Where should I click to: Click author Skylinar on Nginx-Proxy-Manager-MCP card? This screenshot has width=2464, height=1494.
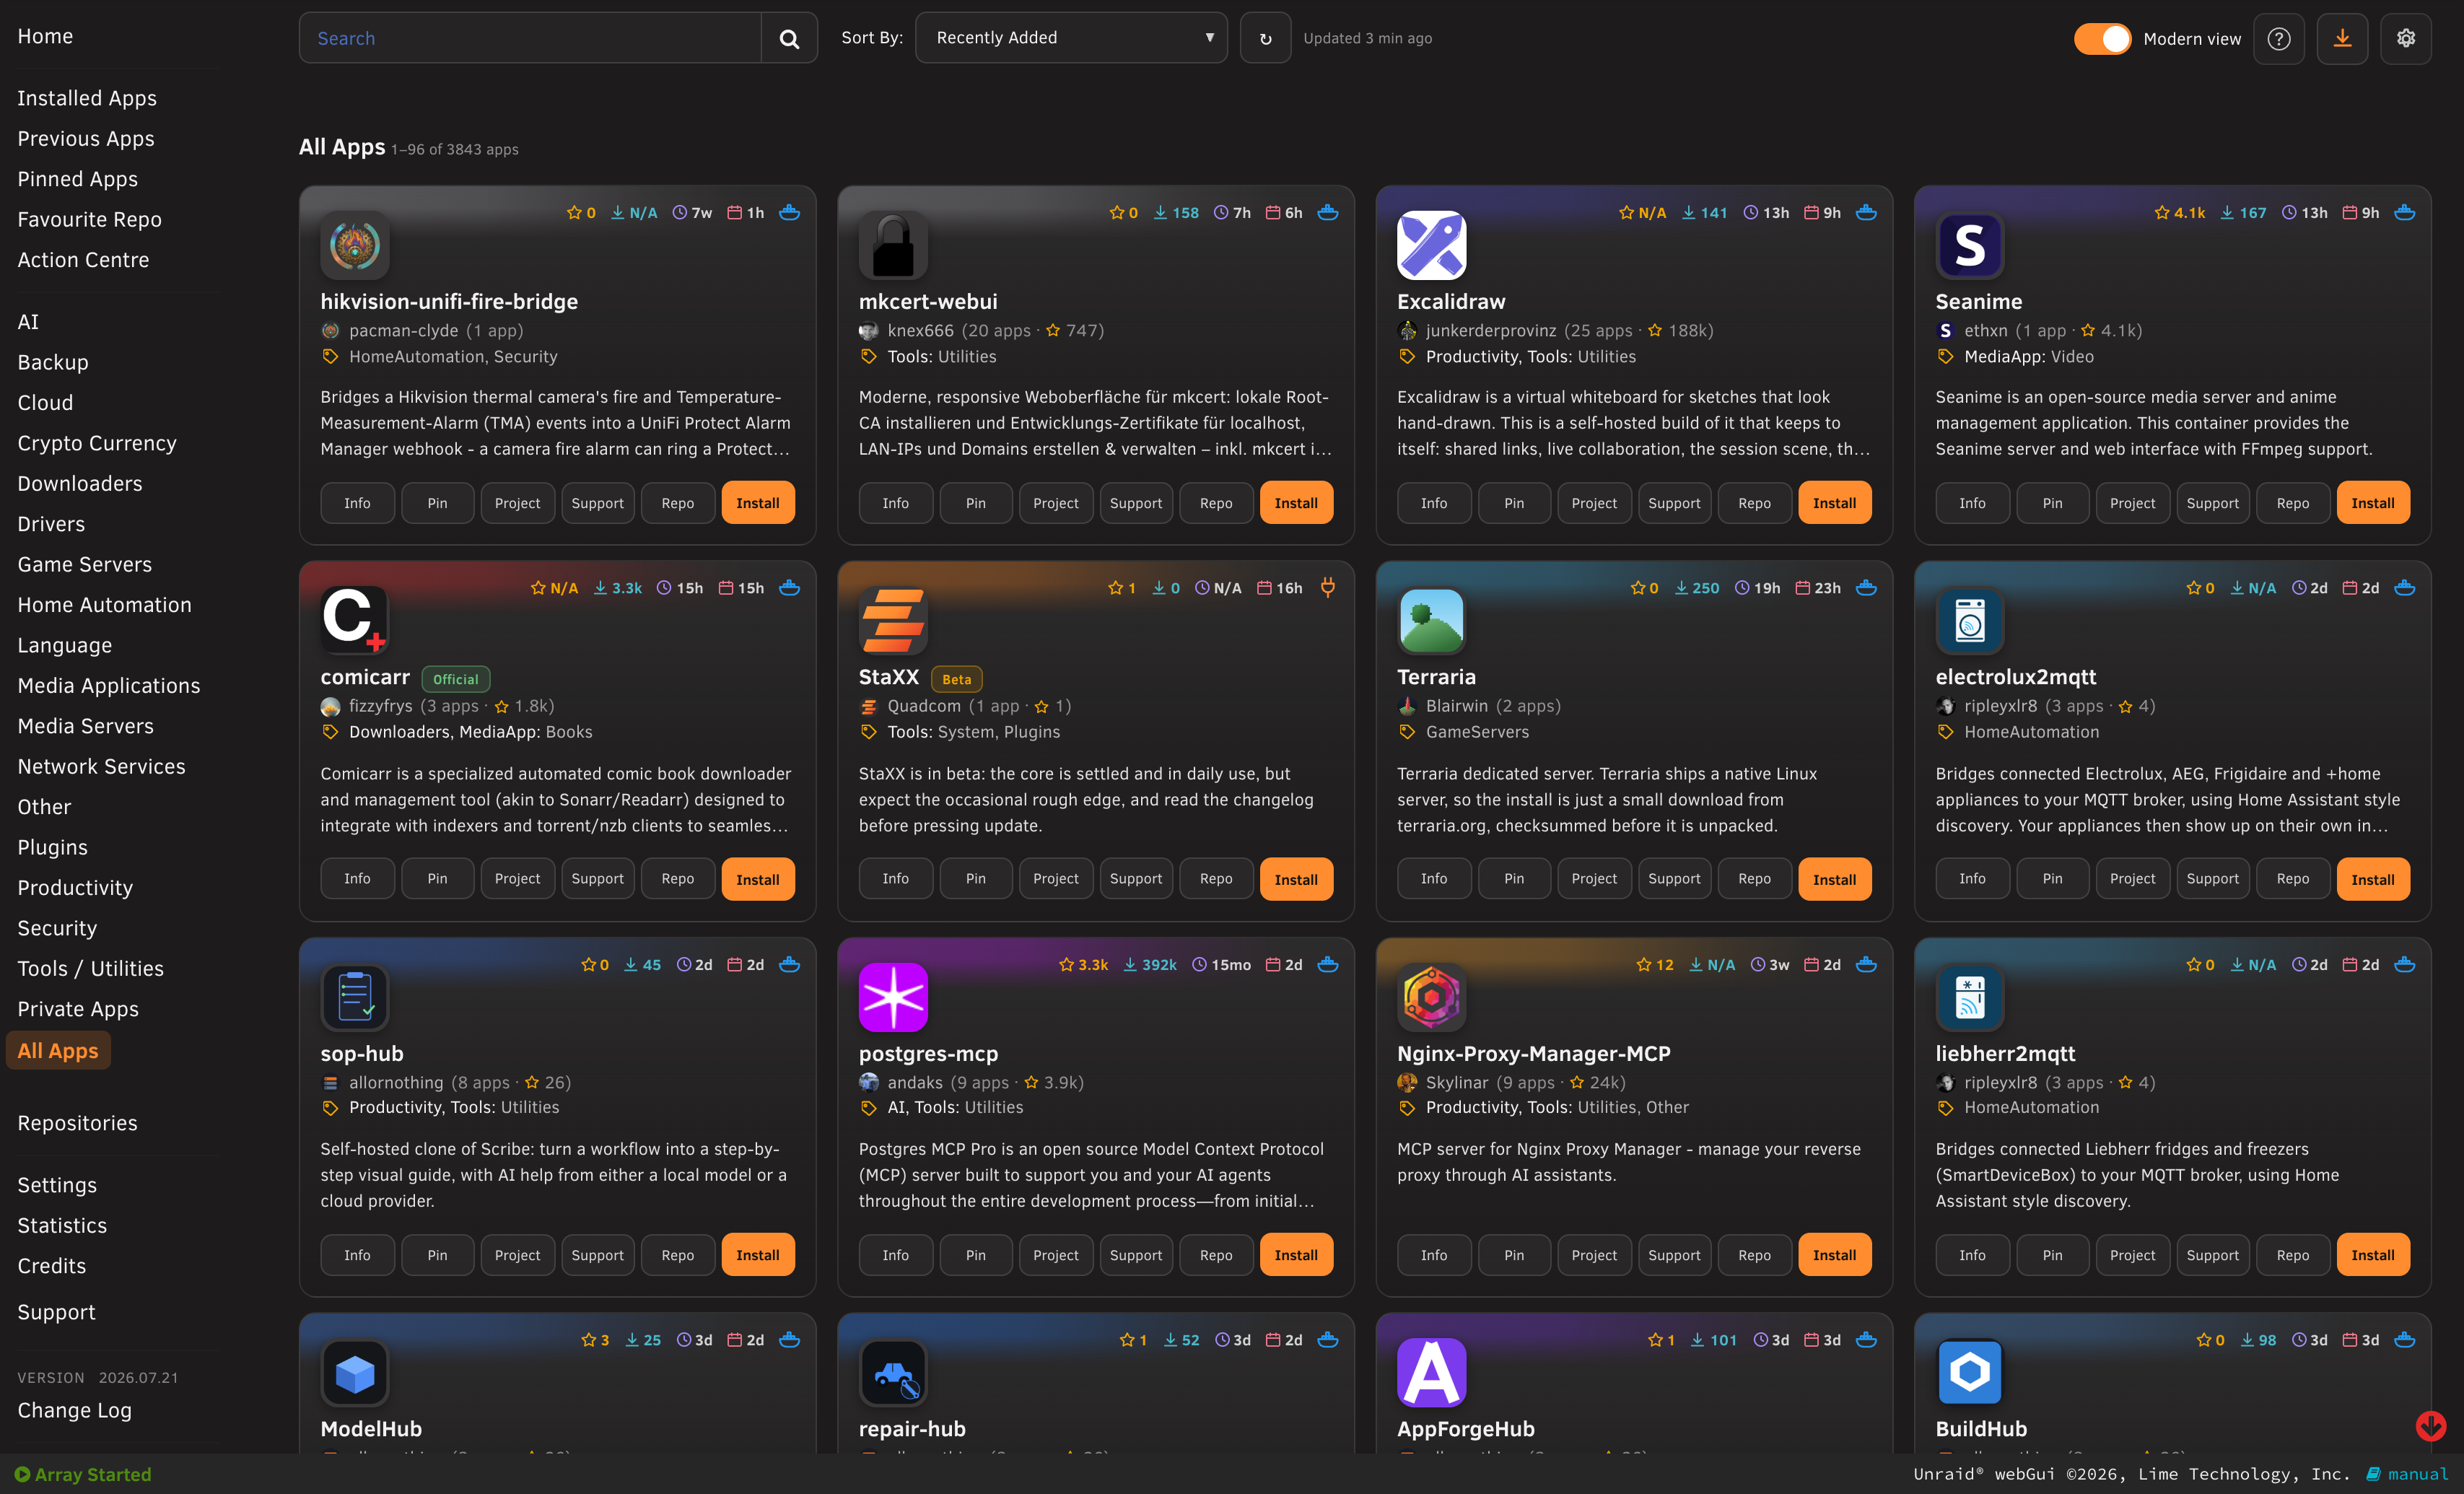pyautogui.click(x=1457, y=1082)
